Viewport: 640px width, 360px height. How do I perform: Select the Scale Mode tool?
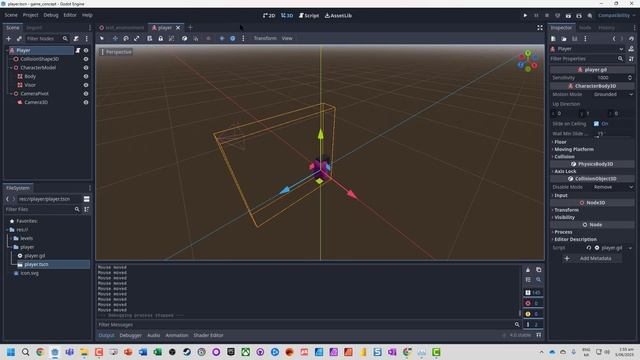click(137, 38)
